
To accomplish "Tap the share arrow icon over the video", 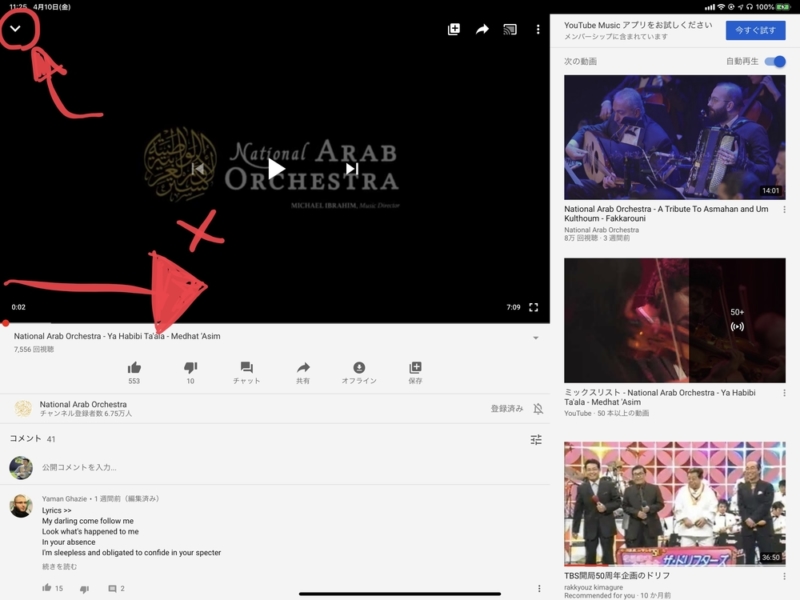I will 482,29.
